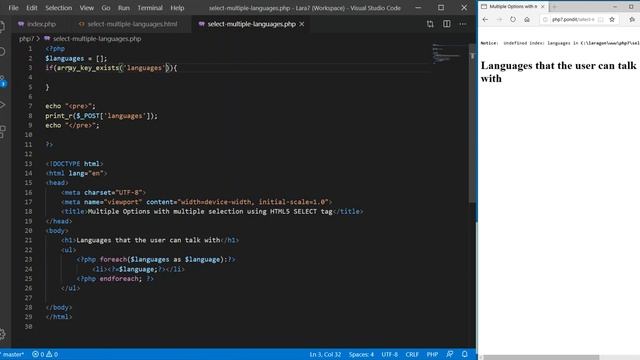Image resolution: width=640 pixels, height=360 pixels.
Task: Open the favorites list in browser toolbar
Action: tap(632, 19)
